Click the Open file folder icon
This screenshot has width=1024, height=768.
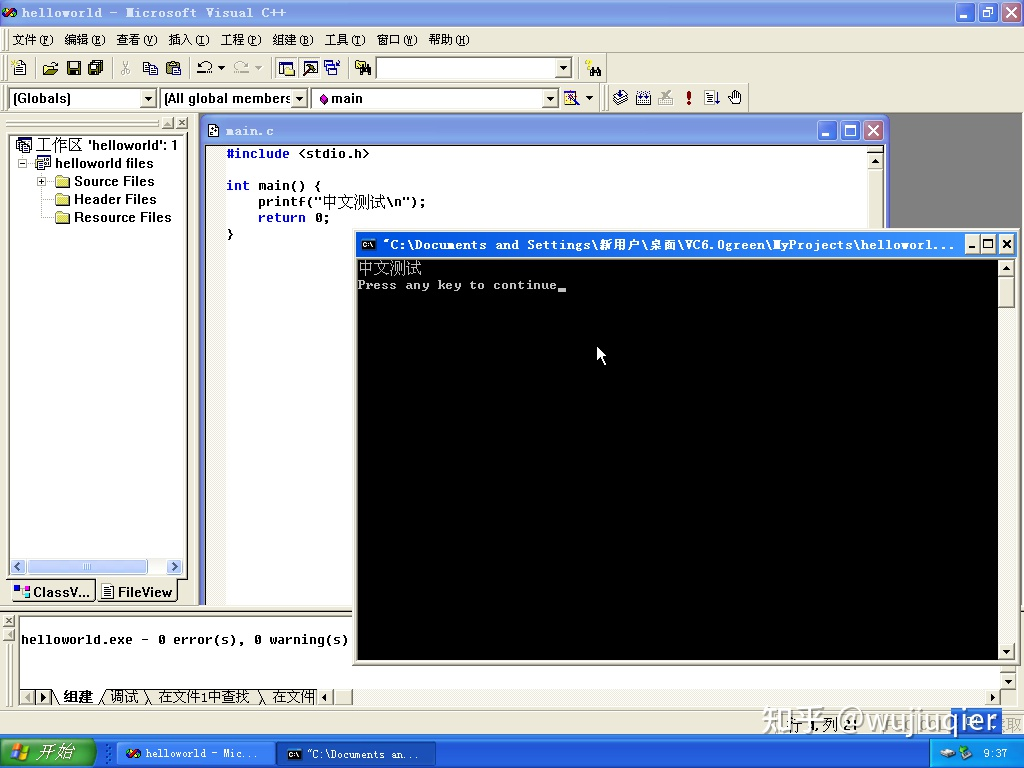[50, 67]
